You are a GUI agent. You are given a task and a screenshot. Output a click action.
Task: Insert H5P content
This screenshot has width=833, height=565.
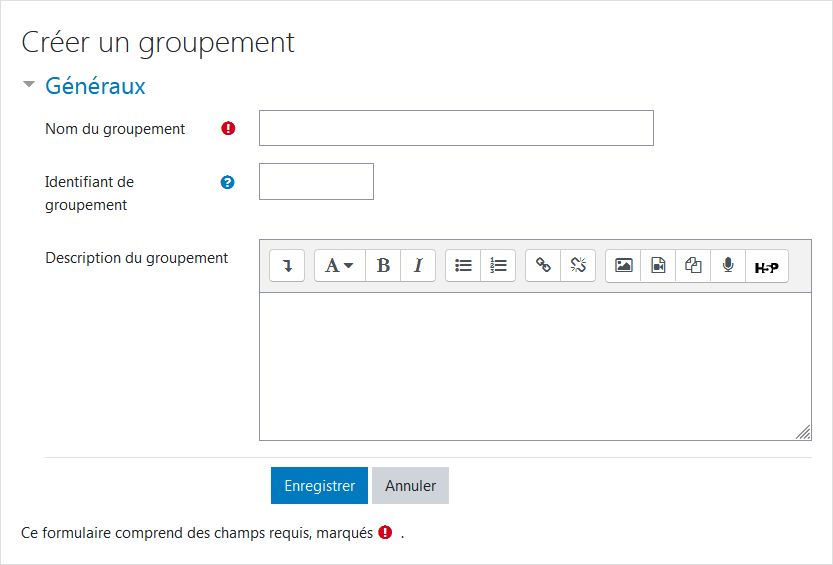point(766,267)
